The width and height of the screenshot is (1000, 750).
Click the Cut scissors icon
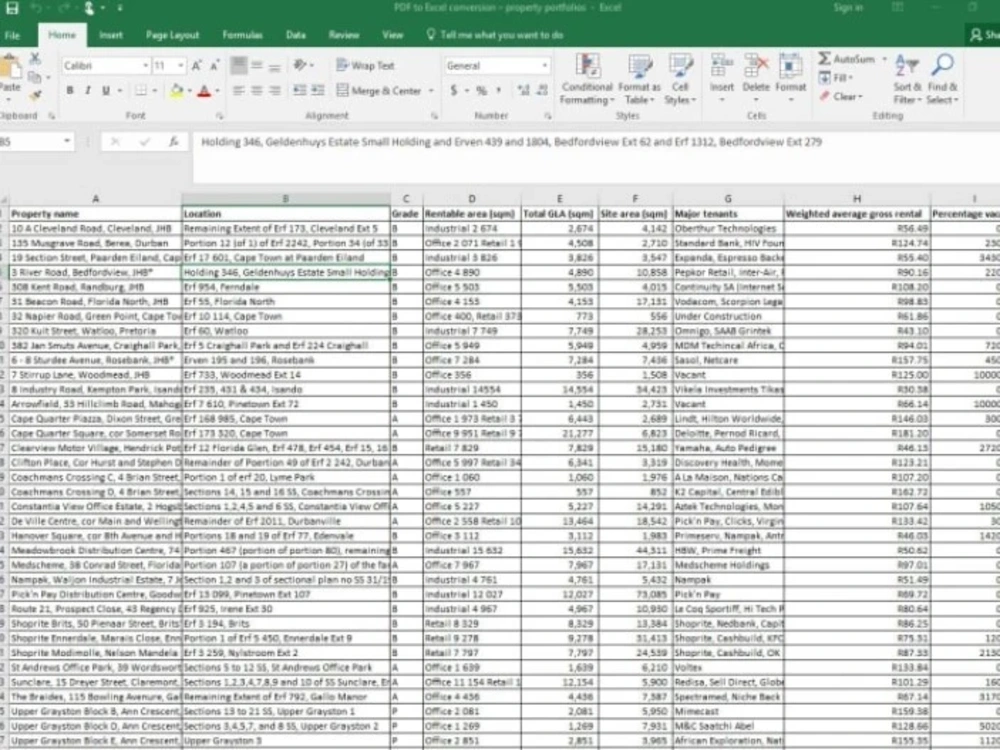(x=34, y=59)
